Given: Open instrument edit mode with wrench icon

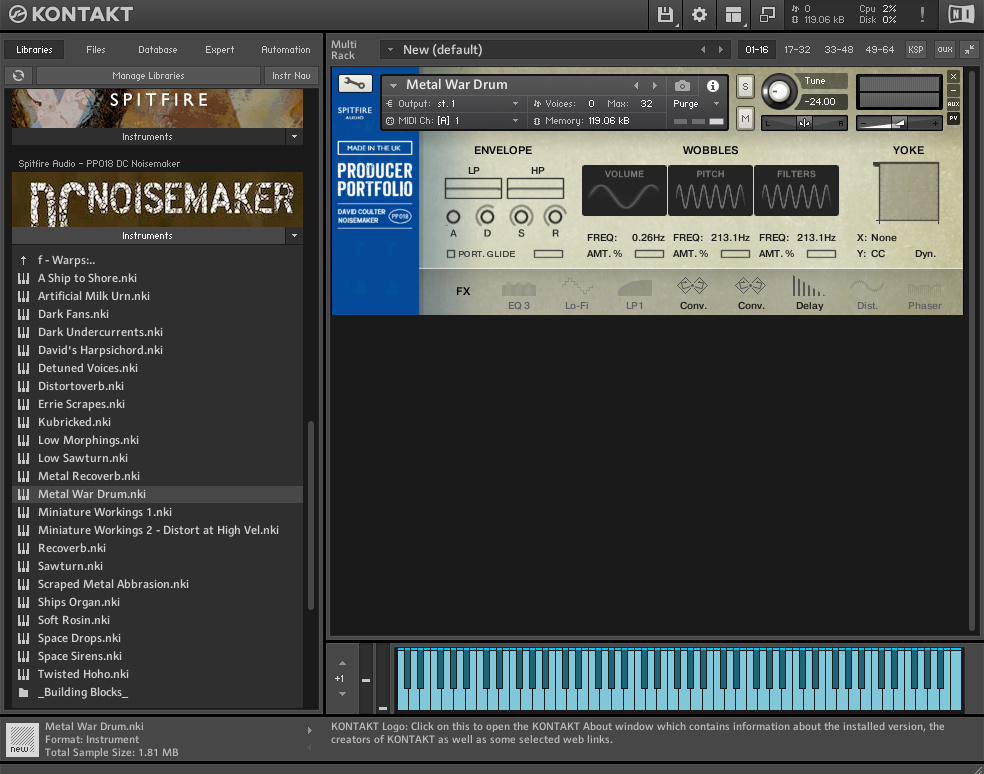Looking at the screenshot, I should point(355,83).
